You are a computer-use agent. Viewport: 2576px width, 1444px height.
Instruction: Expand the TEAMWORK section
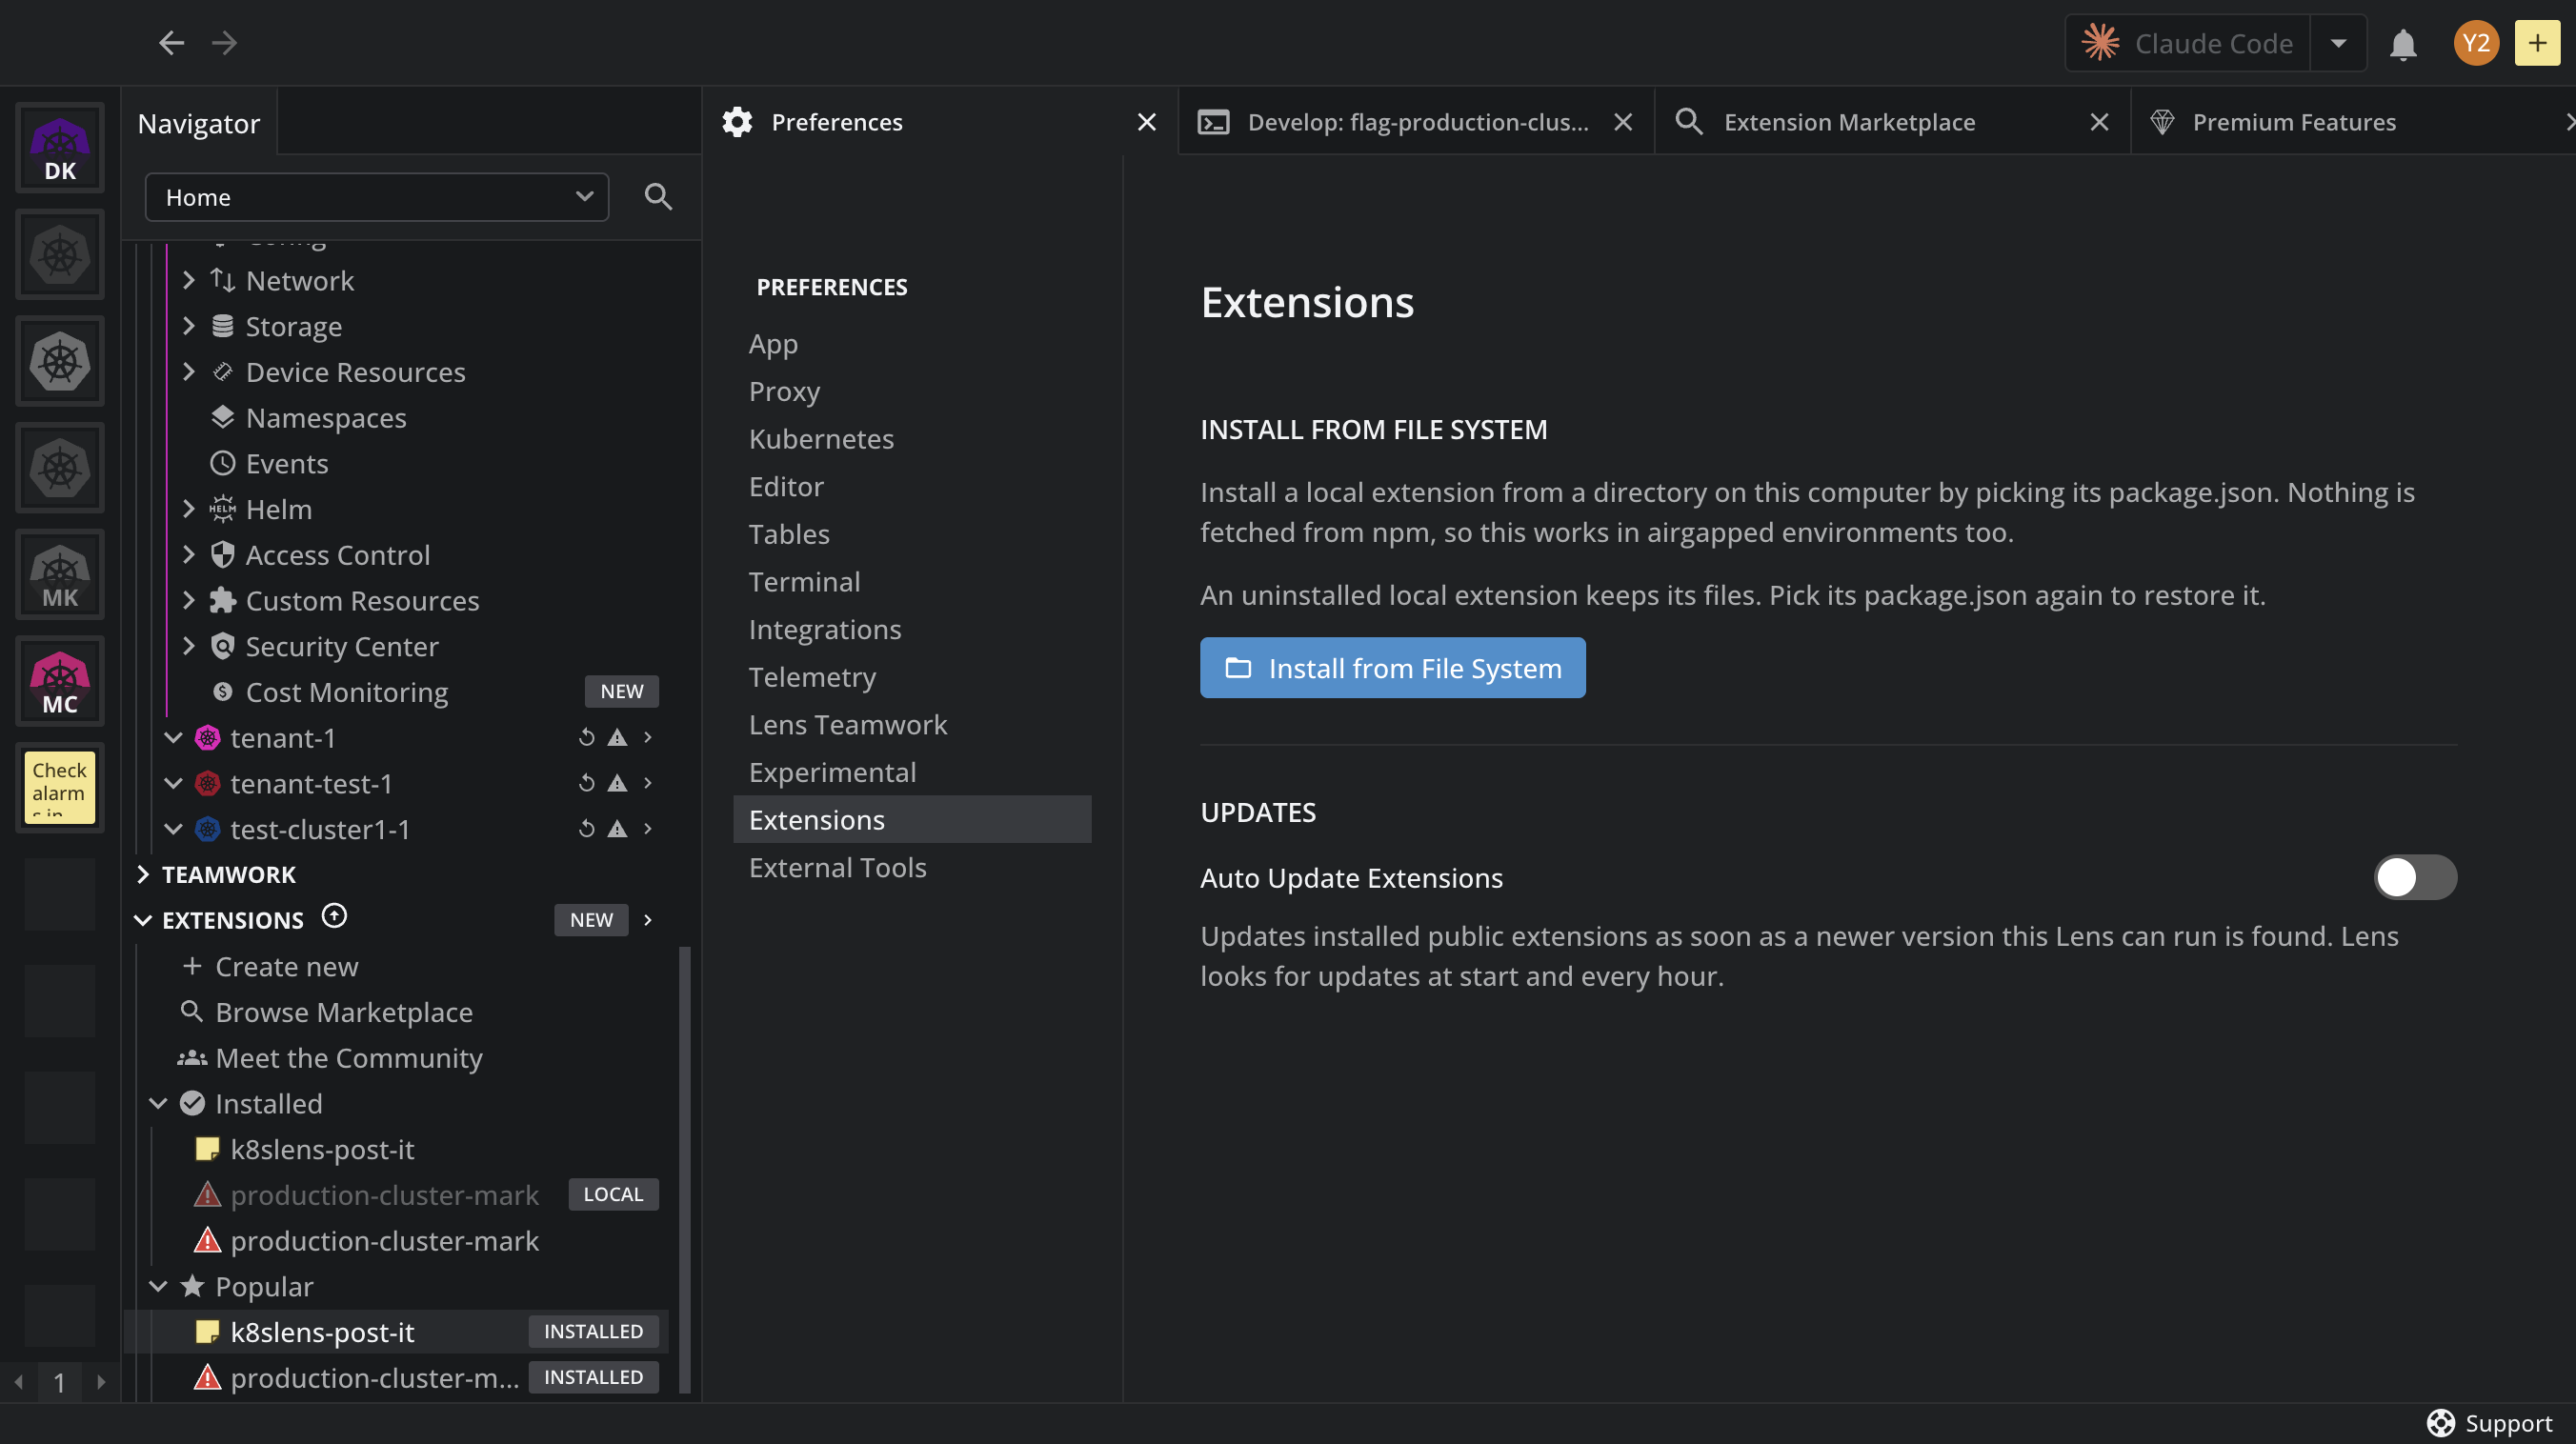143,875
